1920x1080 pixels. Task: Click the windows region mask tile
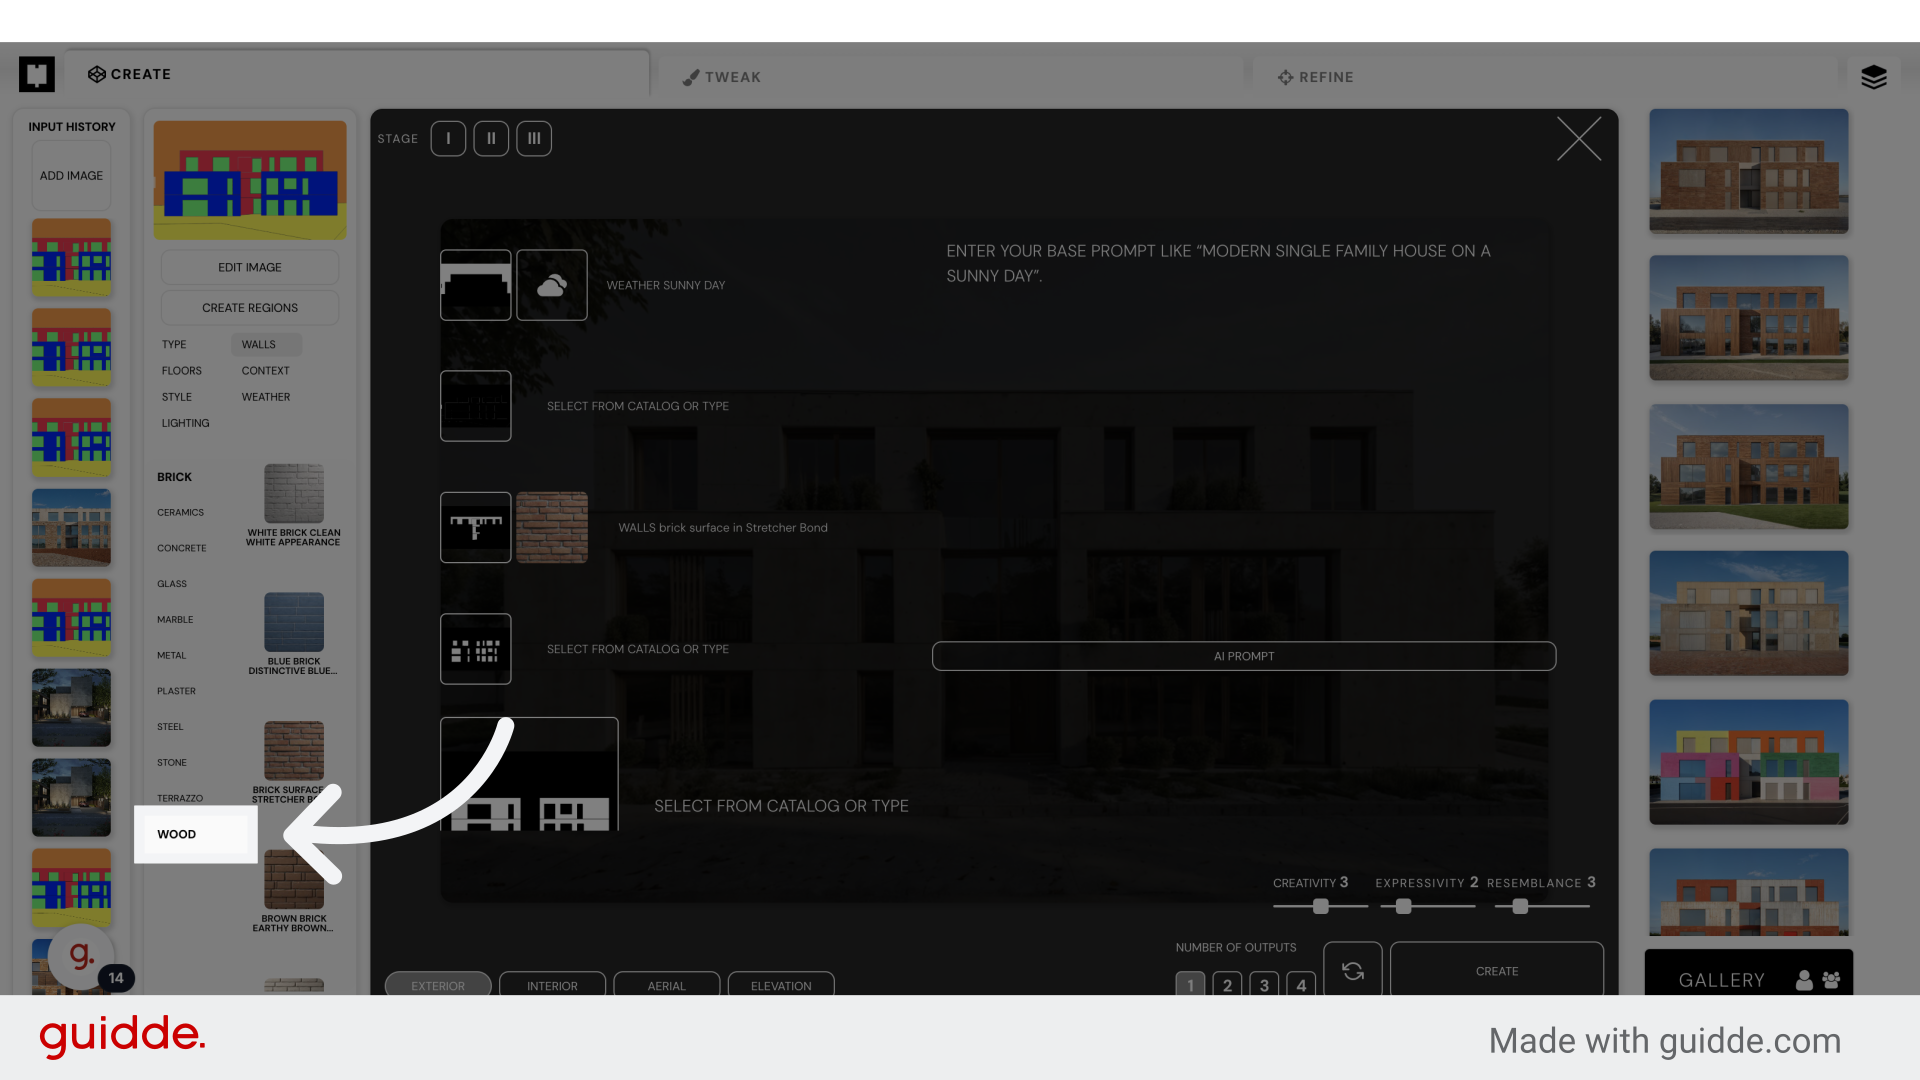pos(476,649)
